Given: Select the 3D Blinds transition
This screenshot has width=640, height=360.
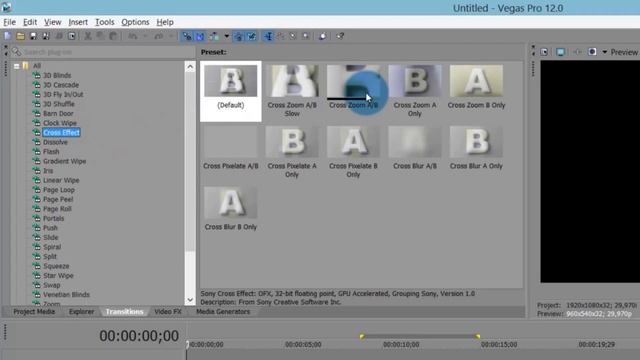Looking at the screenshot, I should coord(57,75).
